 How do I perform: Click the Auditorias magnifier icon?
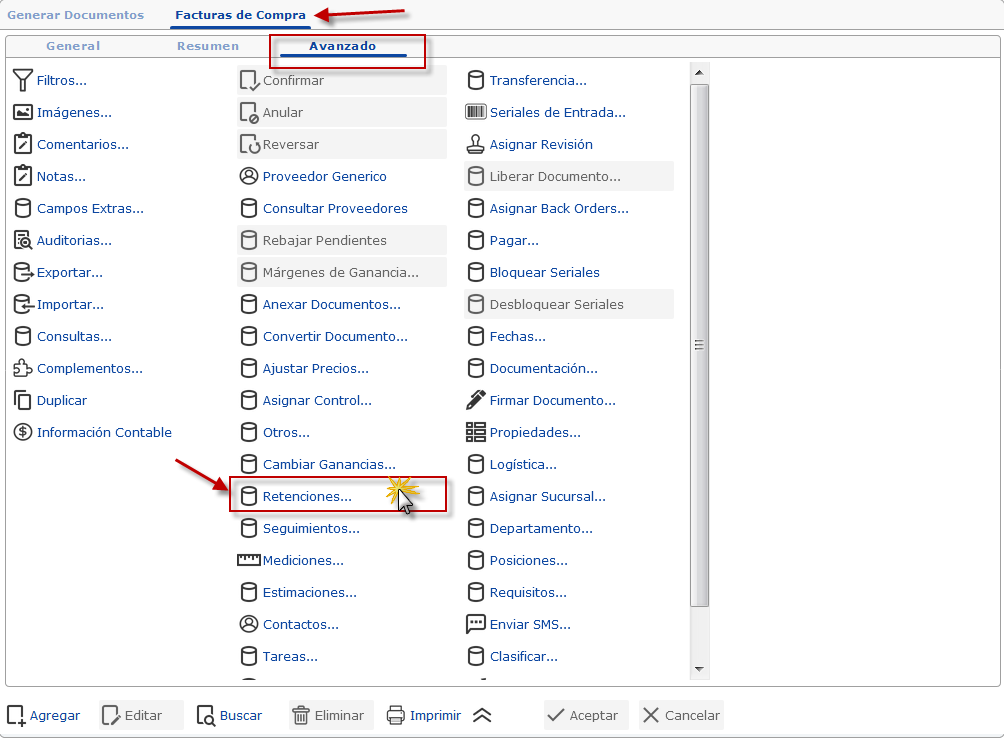pyautogui.click(x=22, y=240)
